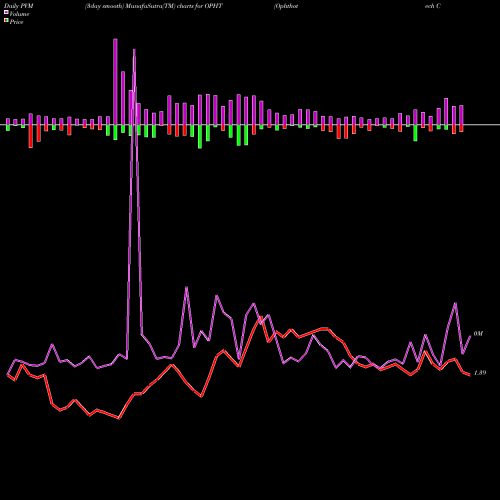Click the peak of the magenta volume line spike
Viewport: 500px width, 500px height.
(134, 50)
